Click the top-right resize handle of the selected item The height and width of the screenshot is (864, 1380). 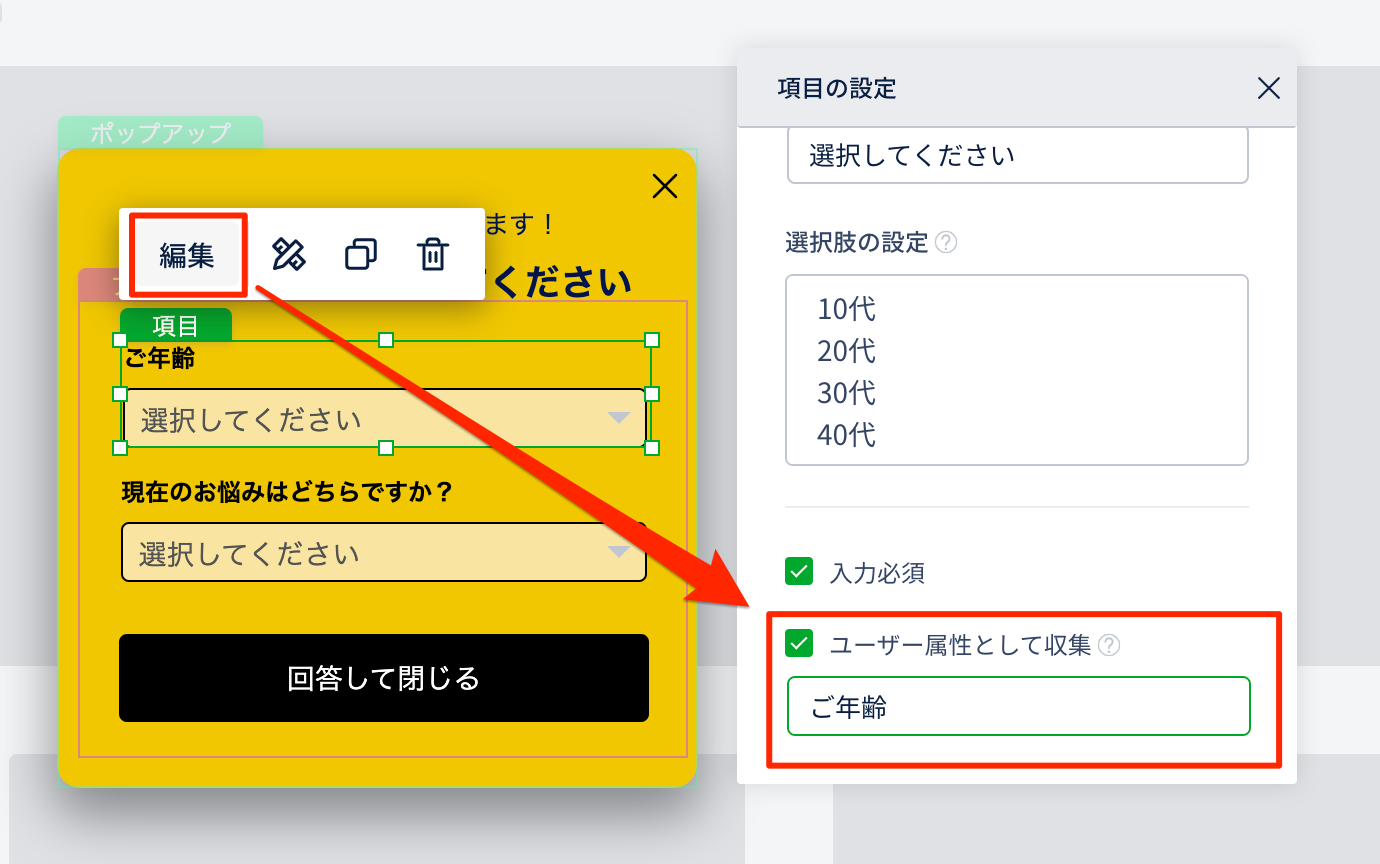(652, 340)
